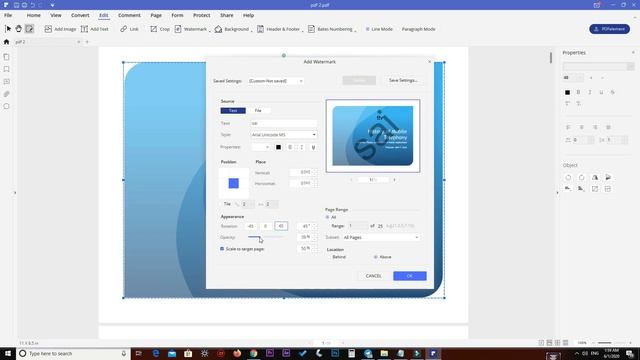Go to next preview page arrow

coord(394,180)
